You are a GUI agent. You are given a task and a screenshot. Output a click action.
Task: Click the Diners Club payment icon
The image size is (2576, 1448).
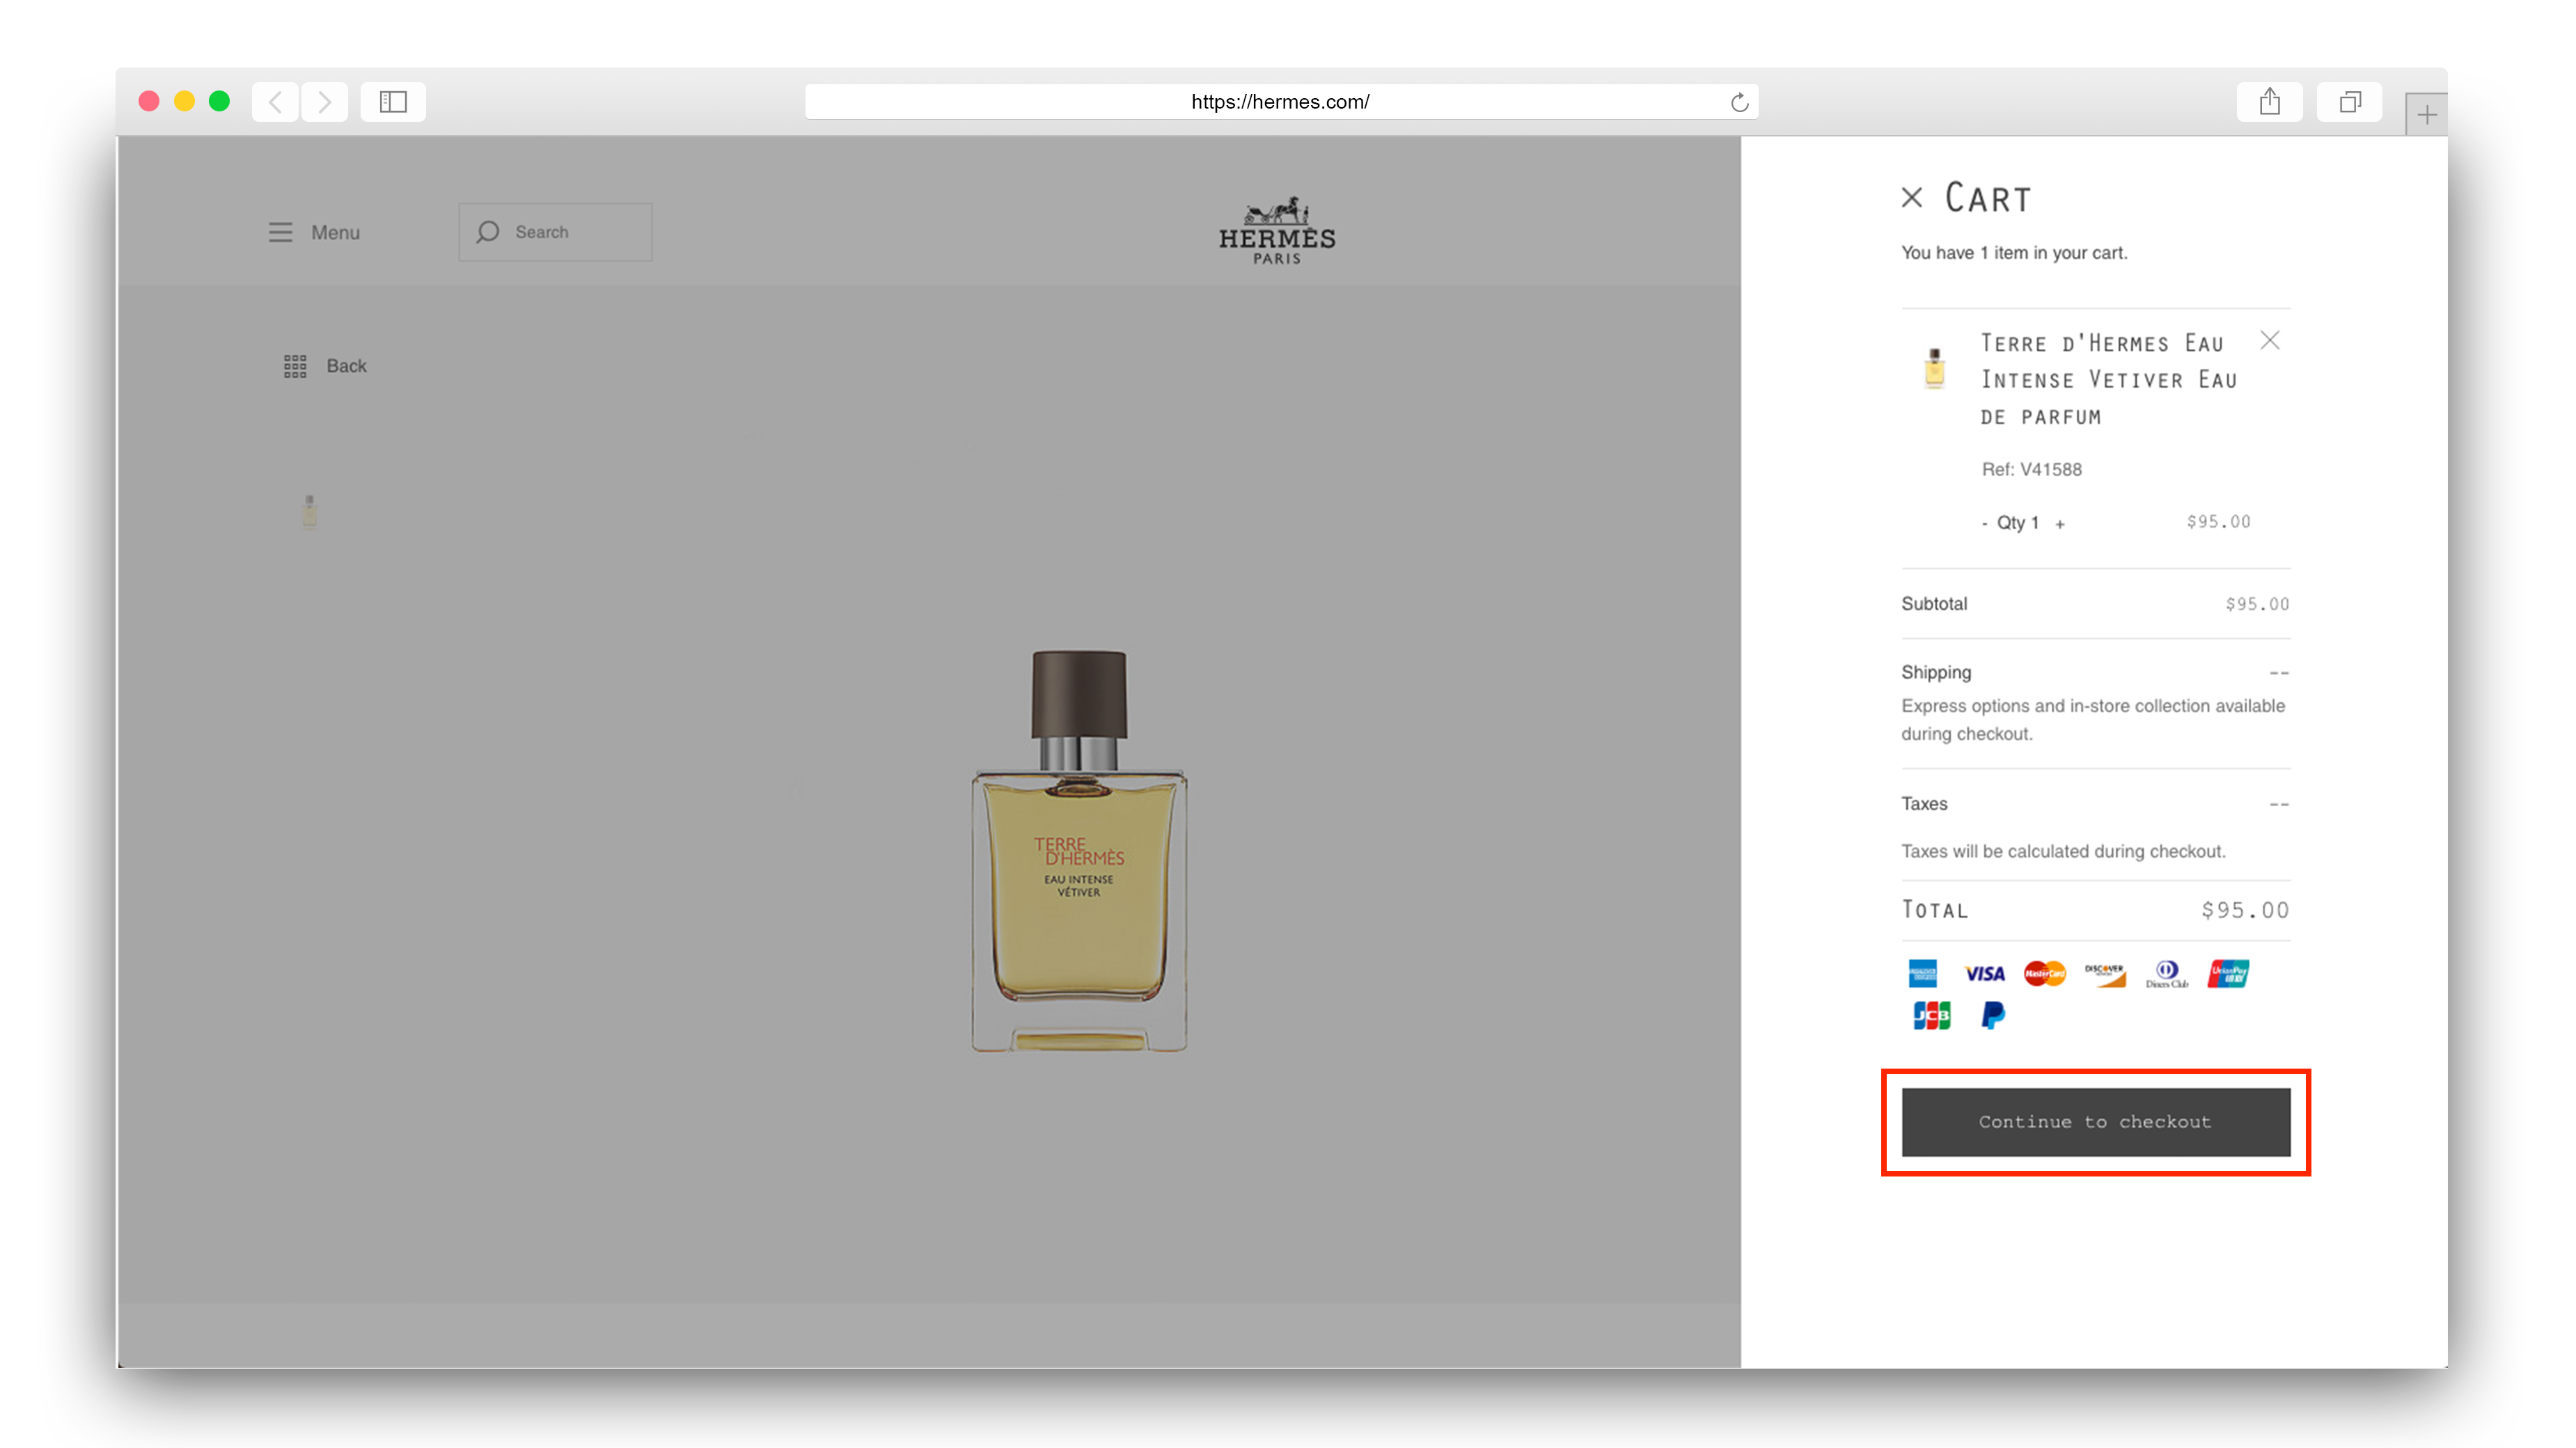[2166, 974]
